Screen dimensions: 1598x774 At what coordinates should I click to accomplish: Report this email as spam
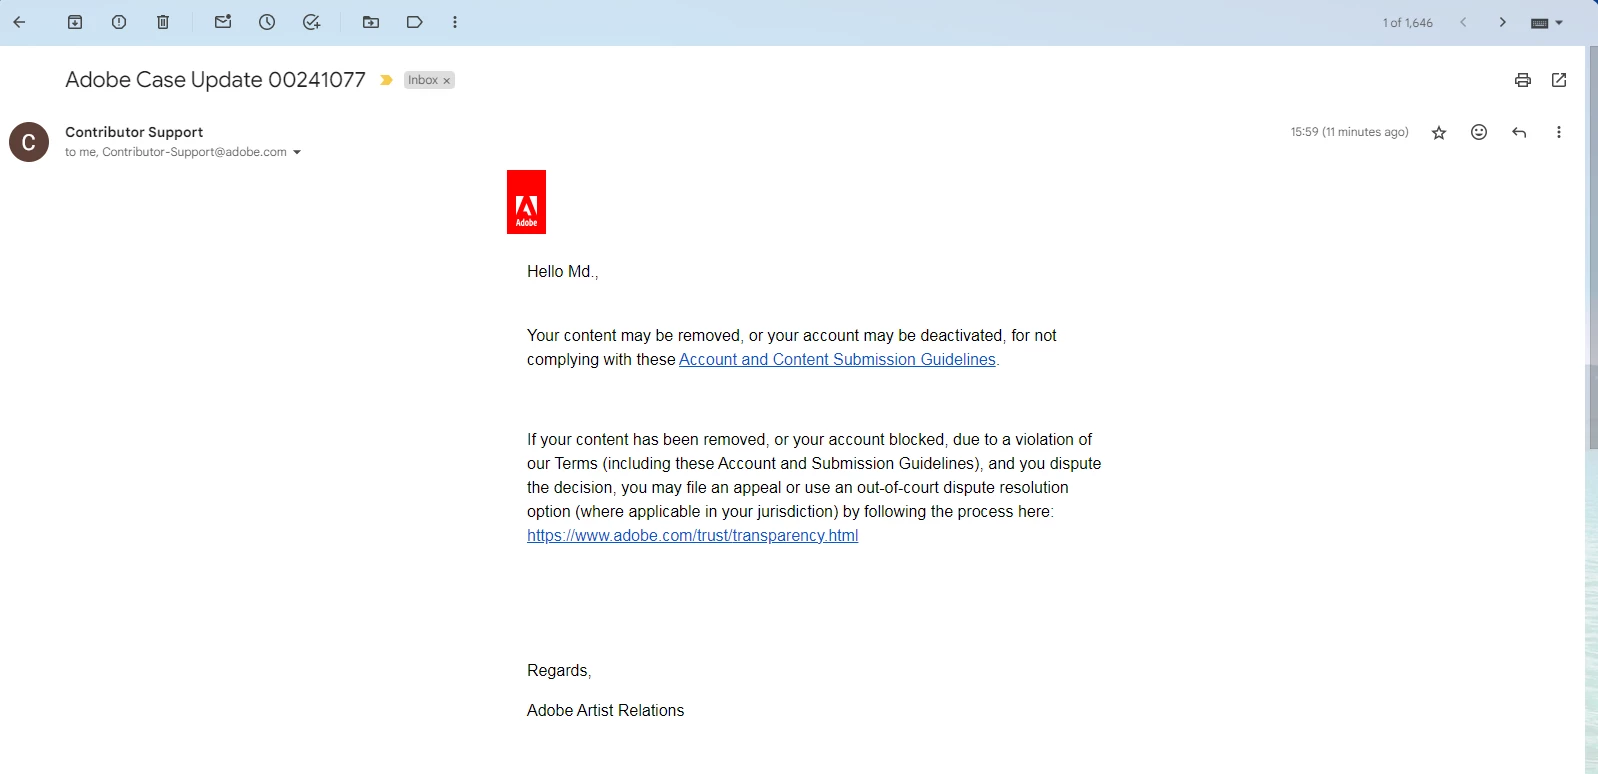119,22
